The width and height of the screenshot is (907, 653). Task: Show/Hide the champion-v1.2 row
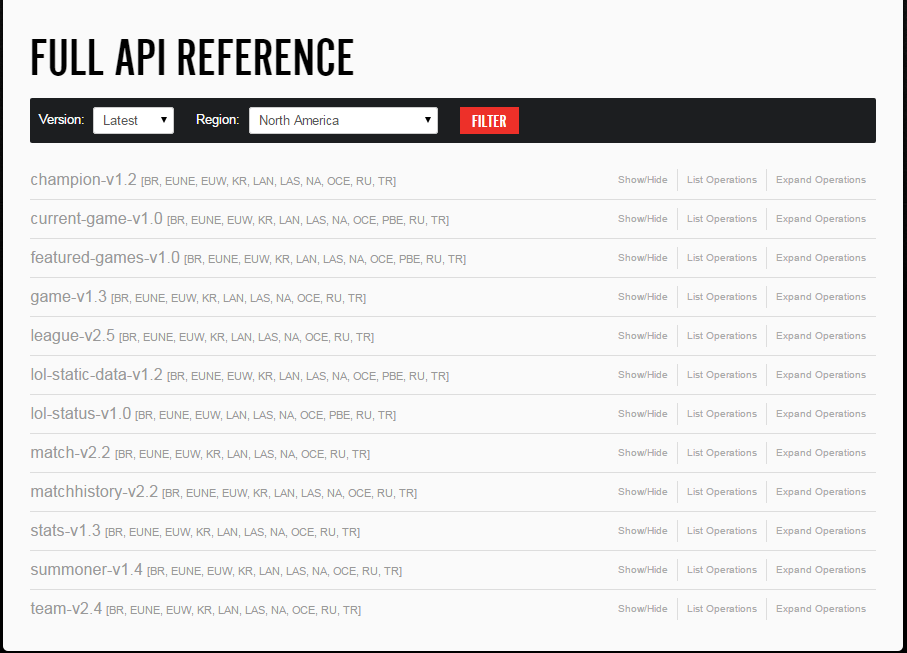coord(643,180)
